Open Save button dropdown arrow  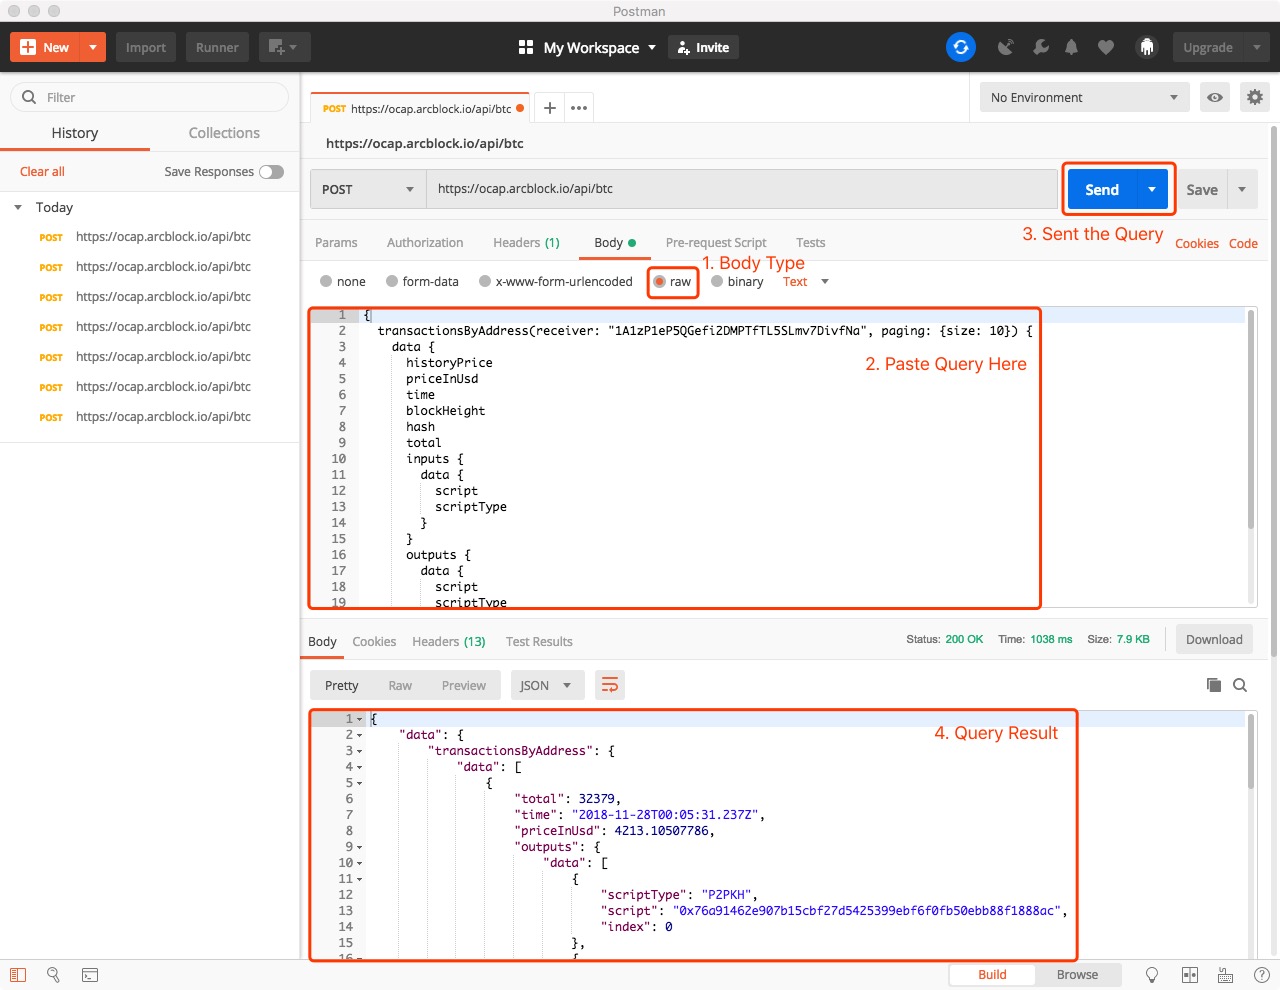[1242, 189]
